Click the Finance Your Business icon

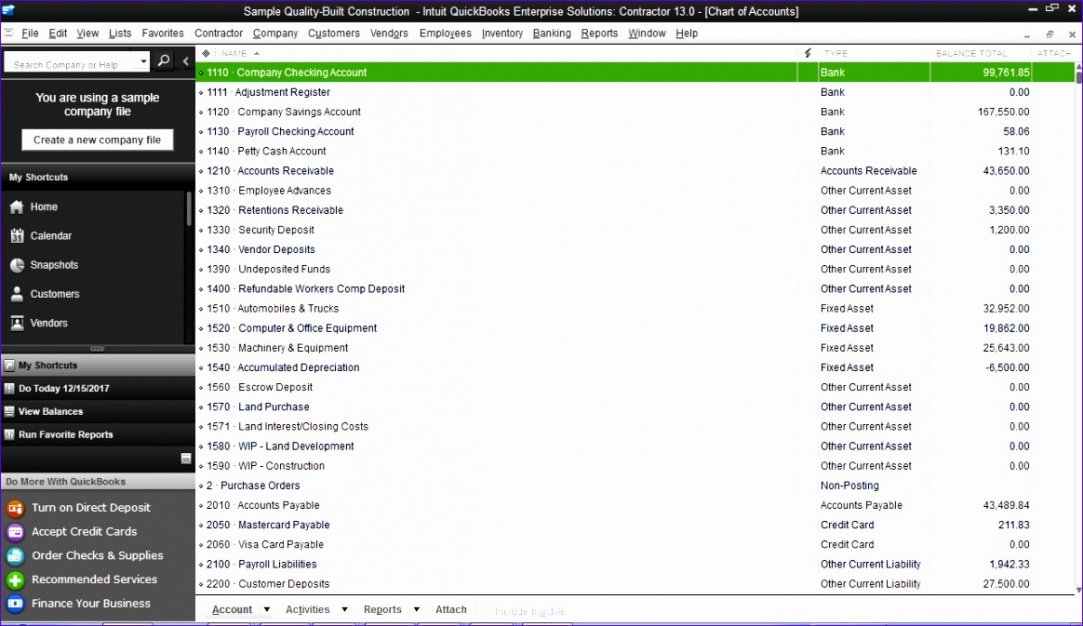15,603
